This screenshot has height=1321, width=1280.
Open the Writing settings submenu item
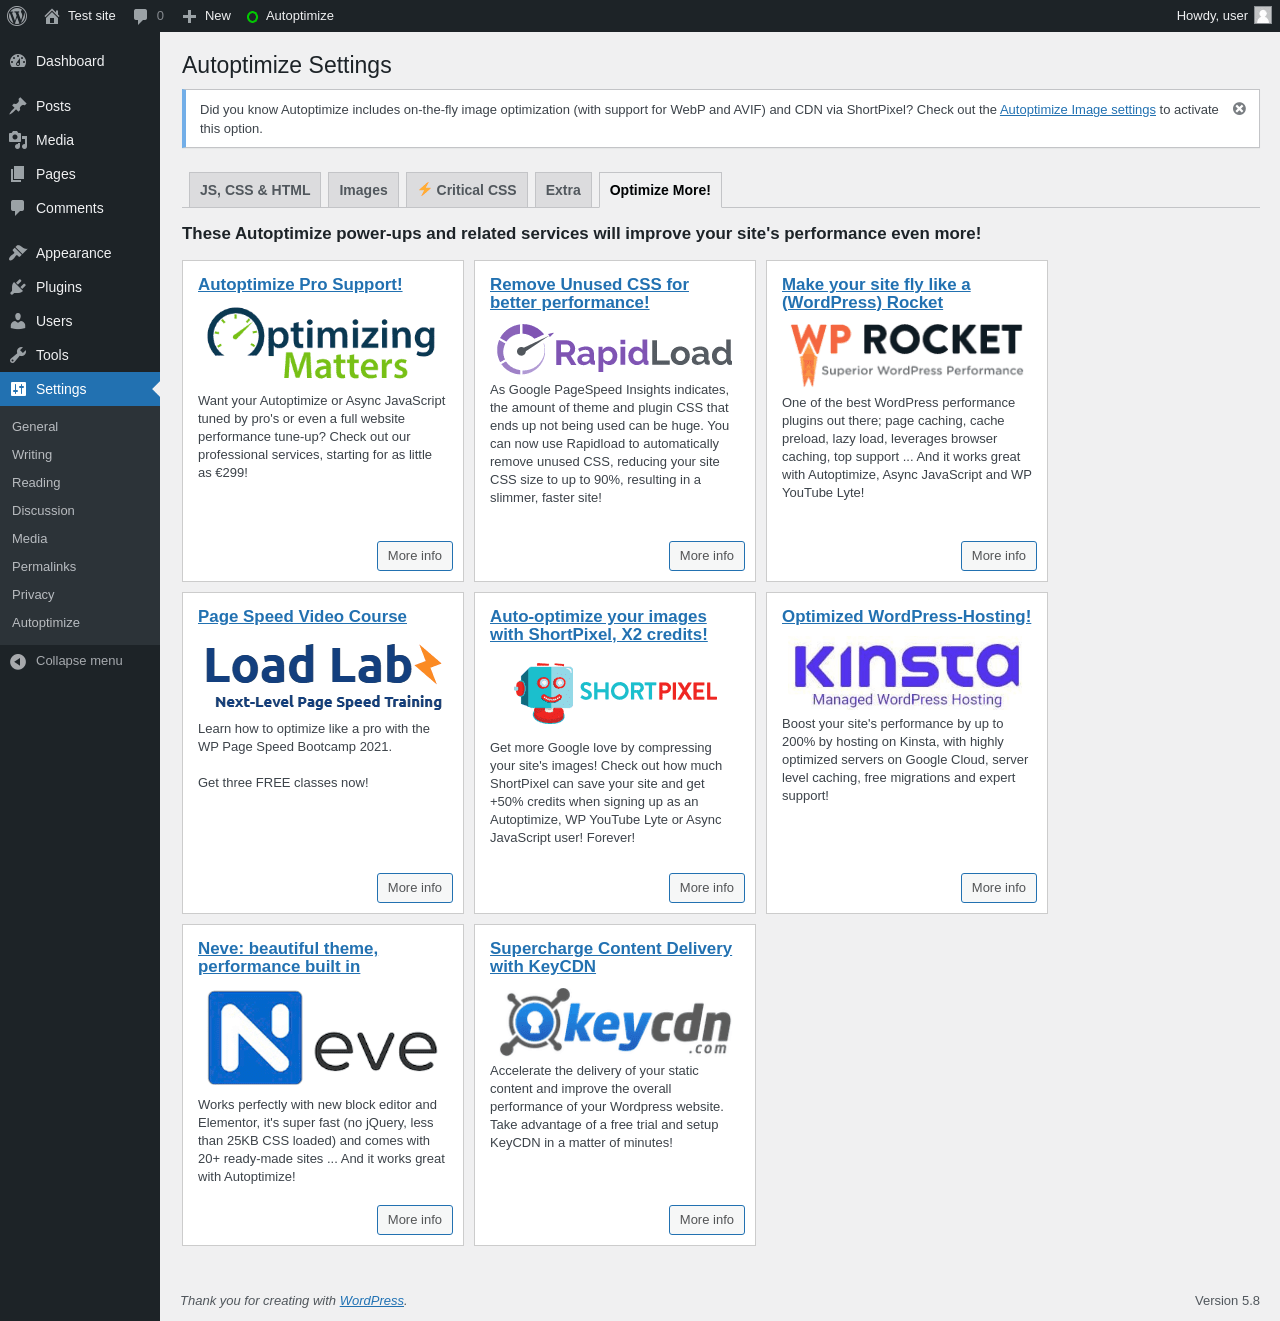(x=32, y=455)
